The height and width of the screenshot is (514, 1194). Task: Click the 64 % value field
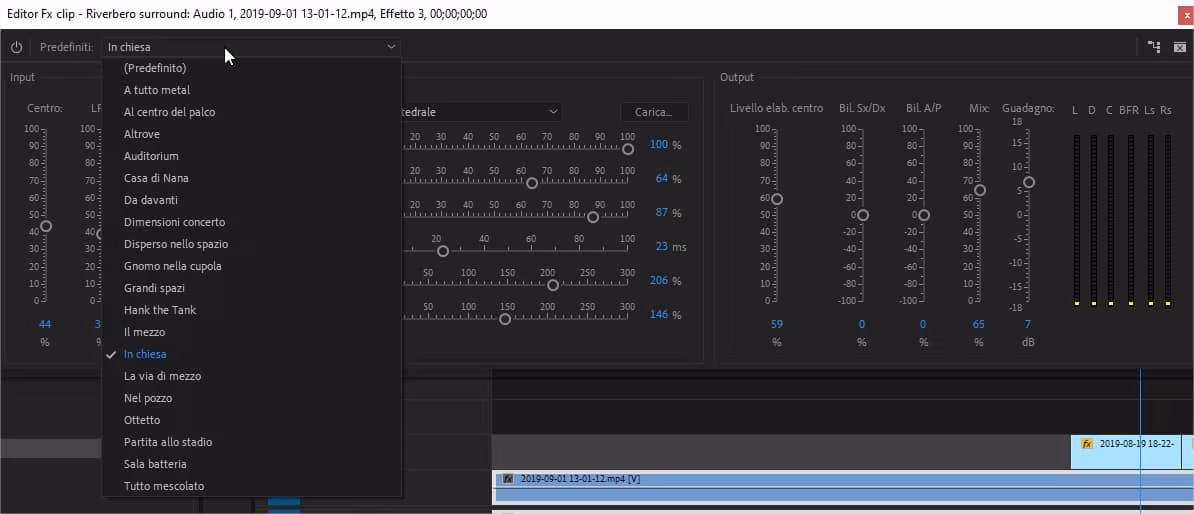coord(662,179)
